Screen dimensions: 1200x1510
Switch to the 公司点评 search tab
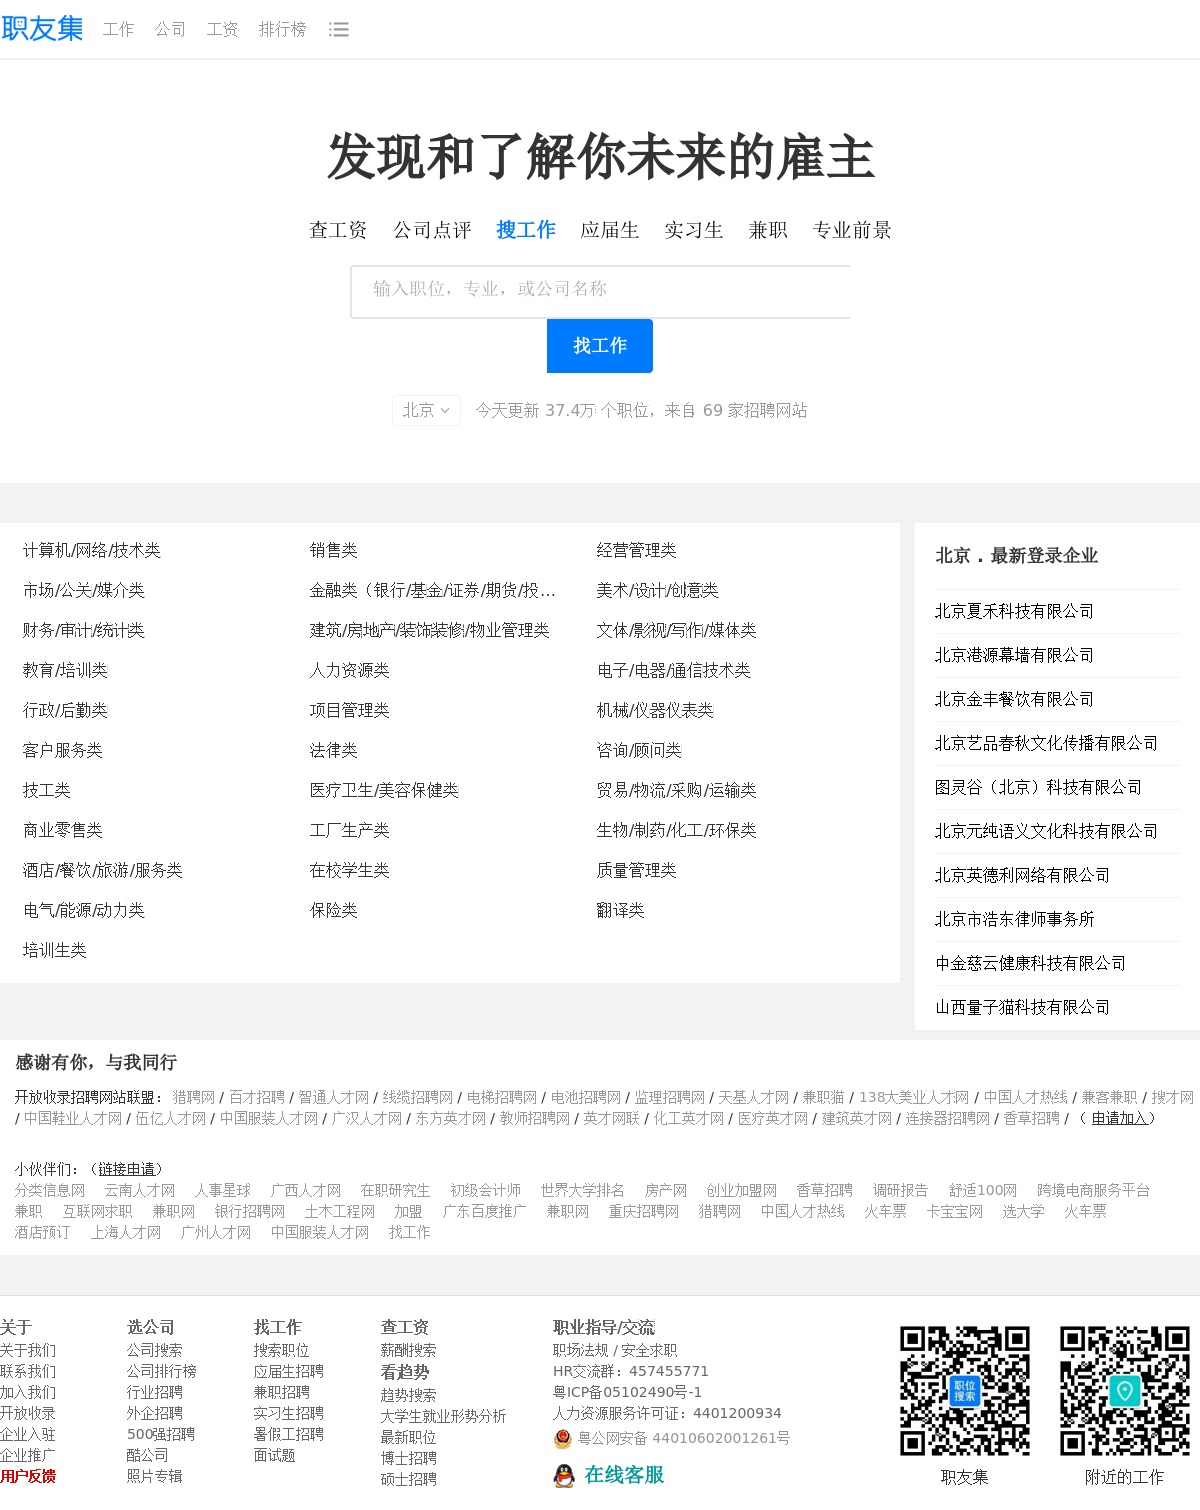pos(432,230)
